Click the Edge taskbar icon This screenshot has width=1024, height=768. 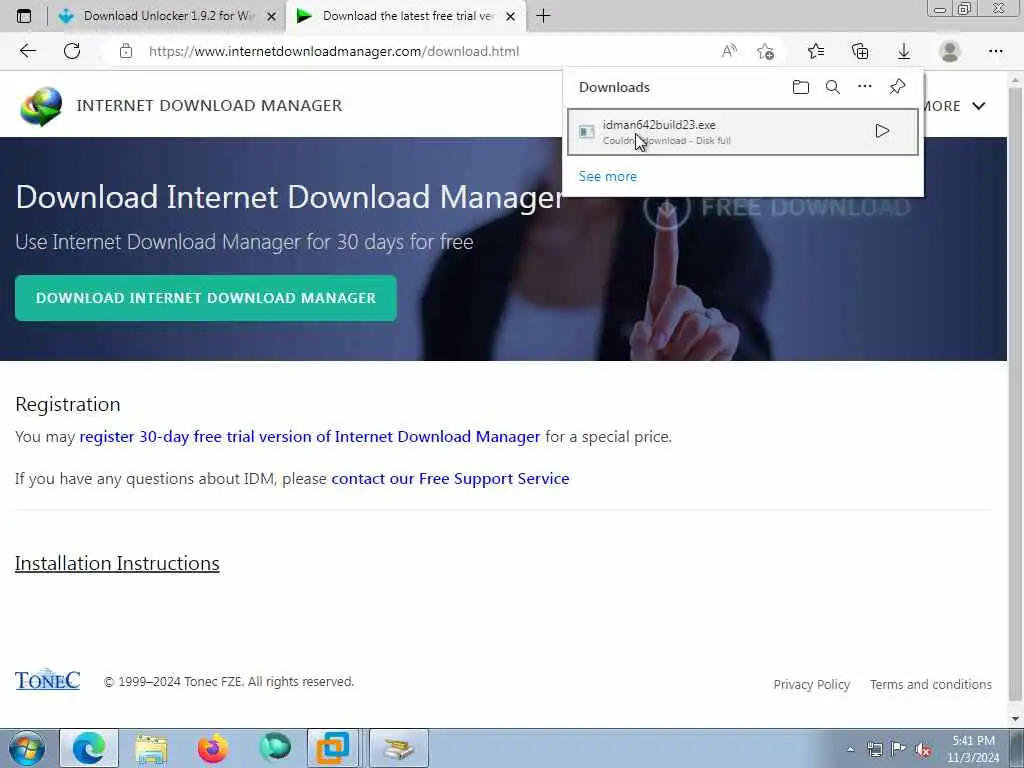click(89, 748)
